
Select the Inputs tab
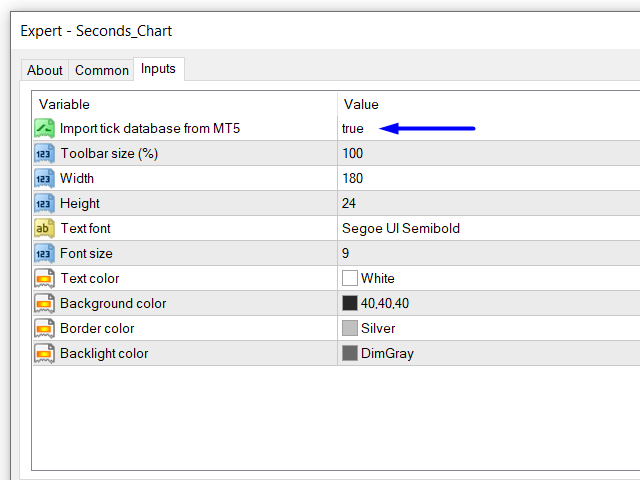159,68
